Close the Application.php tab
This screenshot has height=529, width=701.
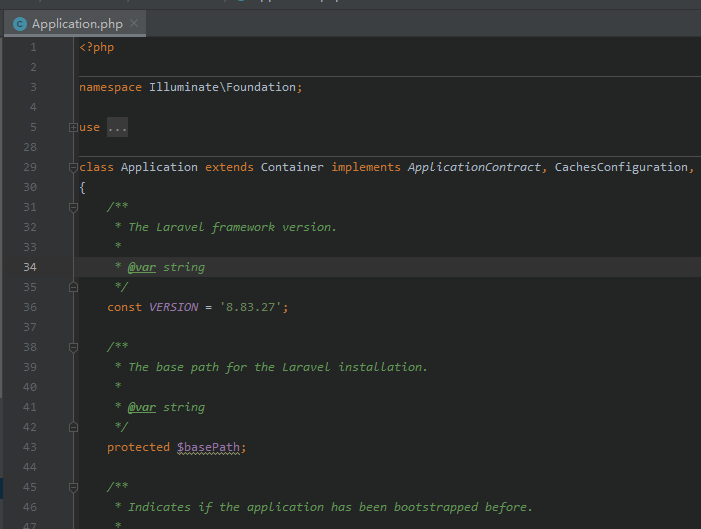tap(134, 23)
